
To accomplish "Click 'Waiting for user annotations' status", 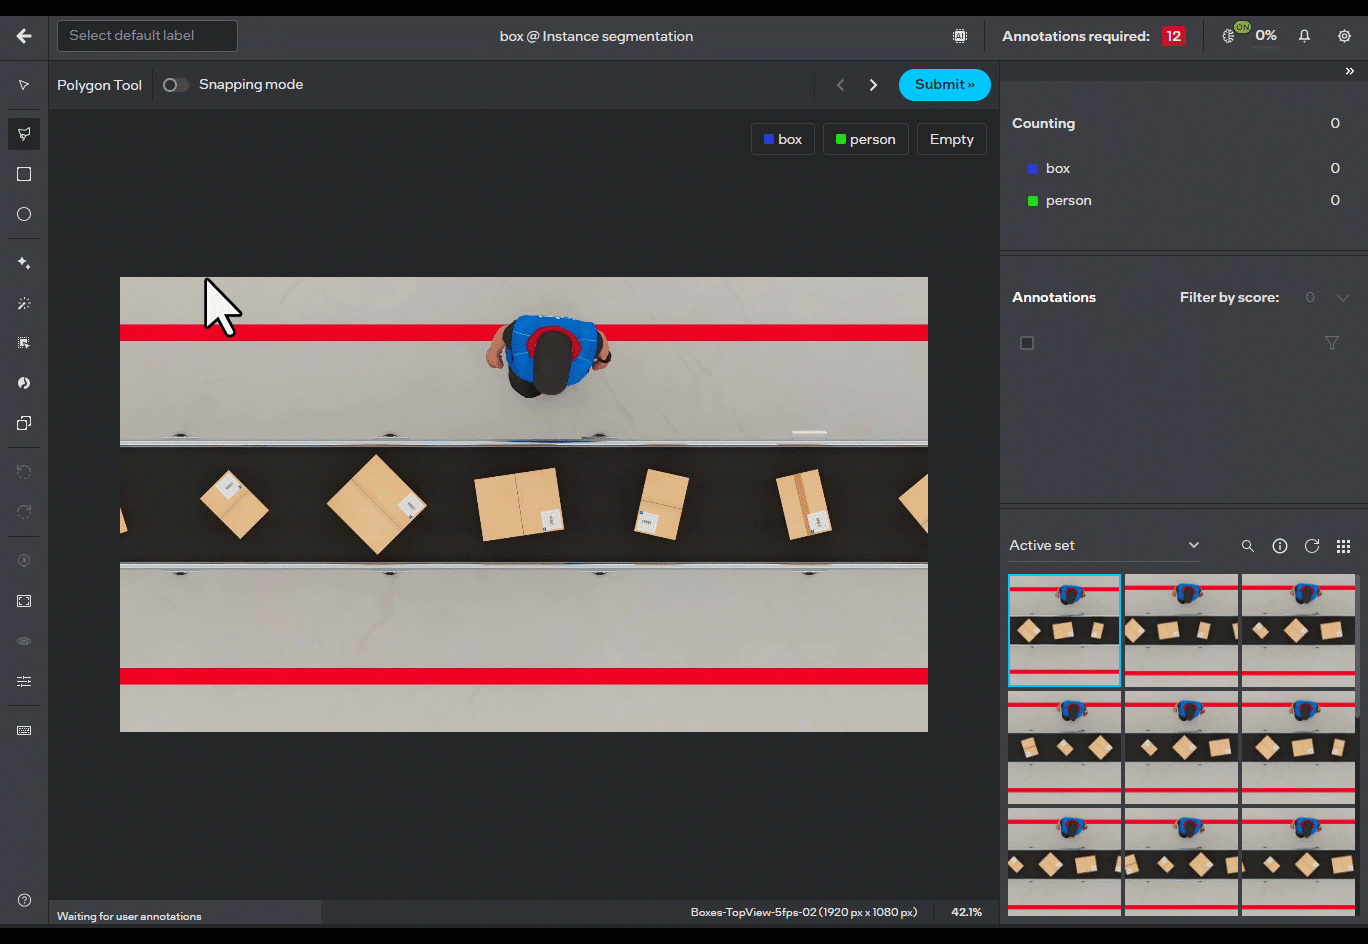I will pos(129,916).
